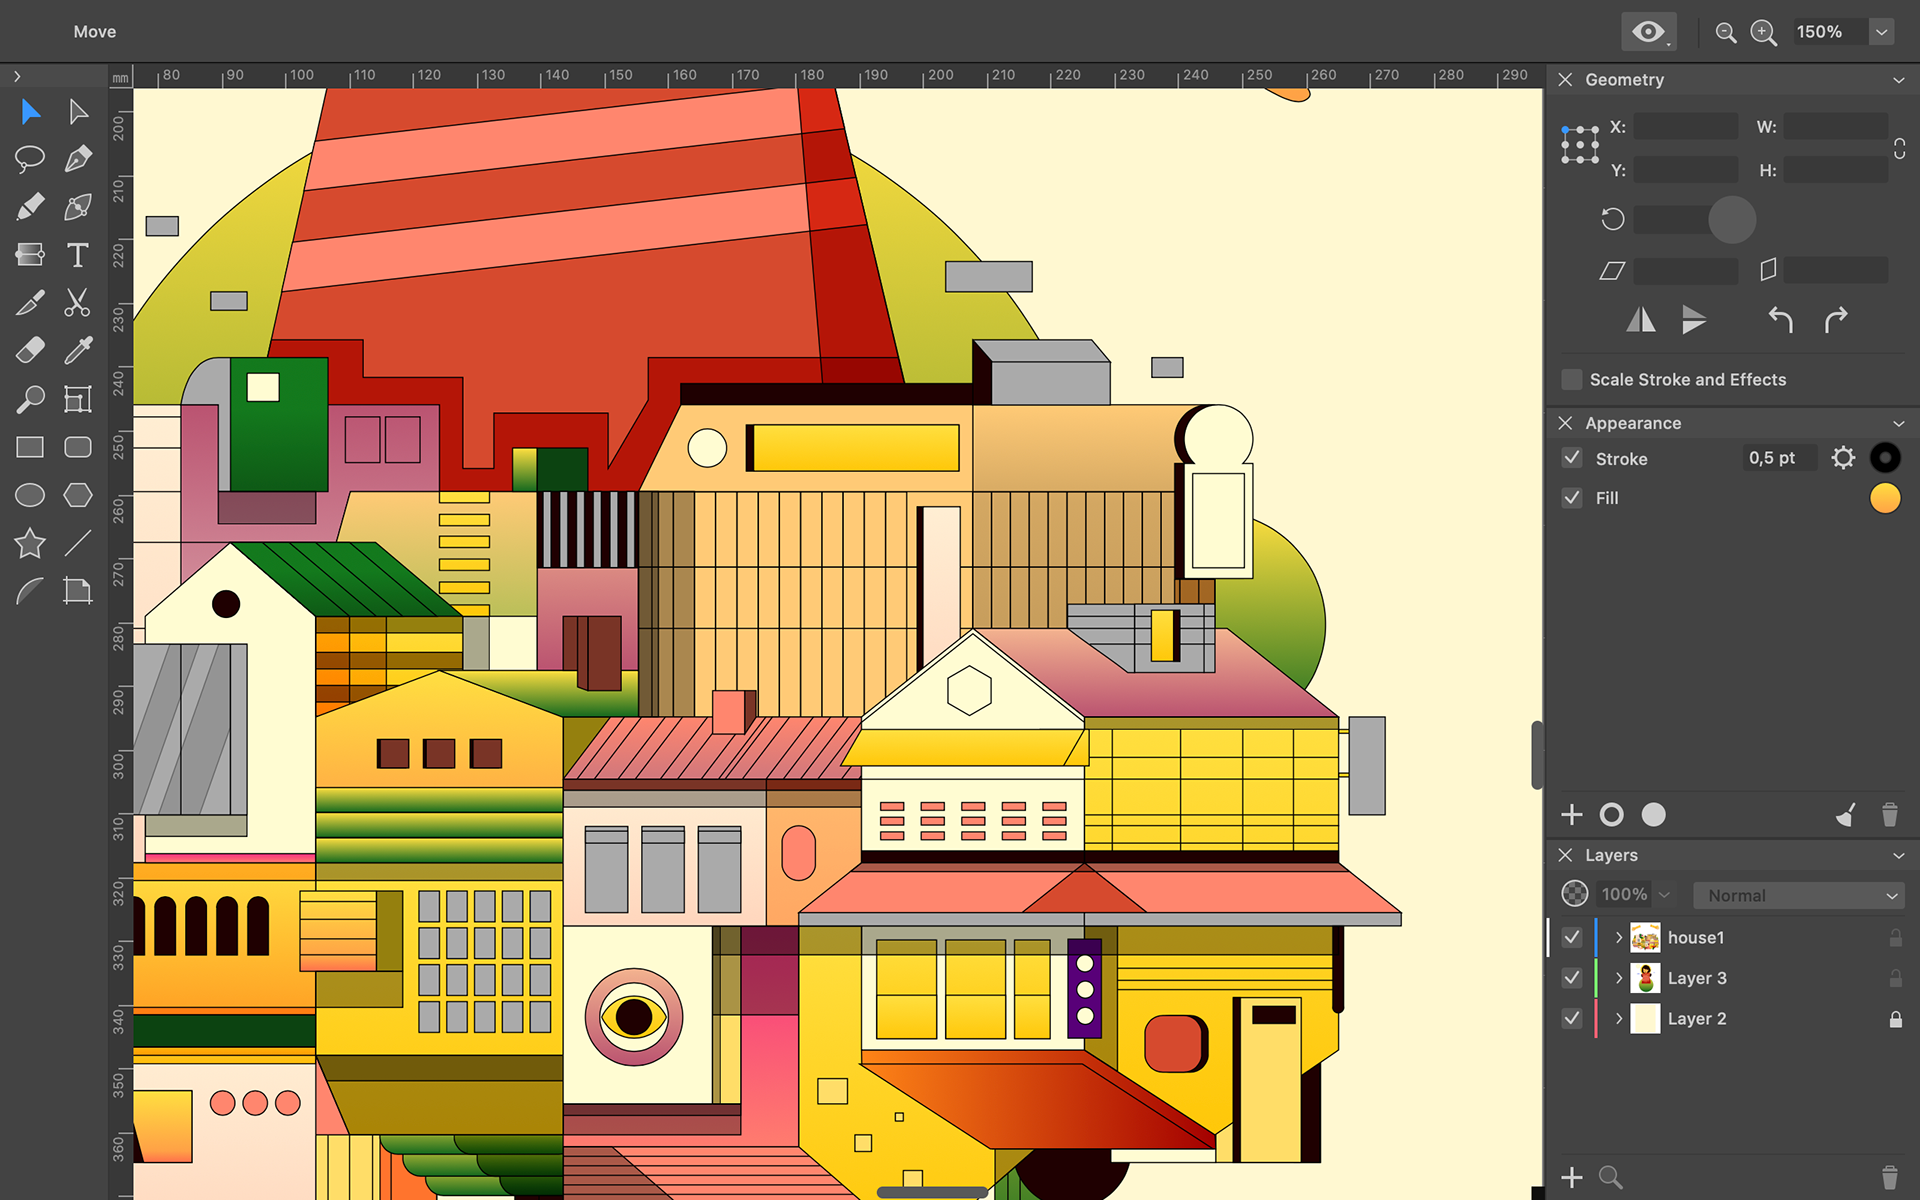Select the Move (arrow) tool
This screenshot has width=1920, height=1200.
click(x=30, y=111)
